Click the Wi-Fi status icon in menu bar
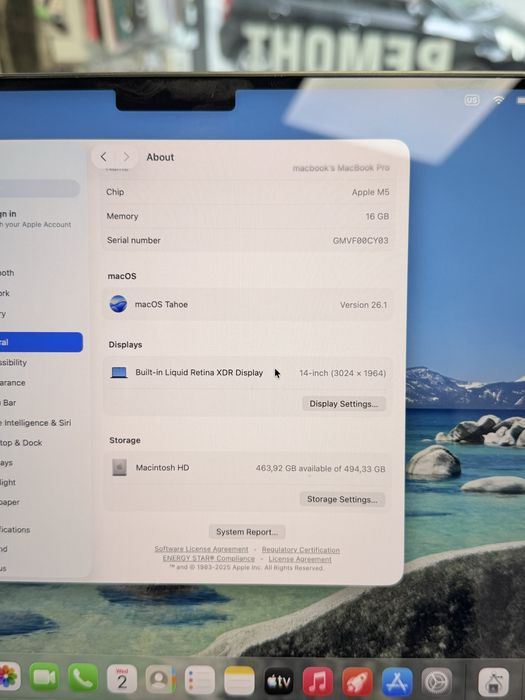The height and width of the screenshot is (700, 525). [x=498, y=100]
